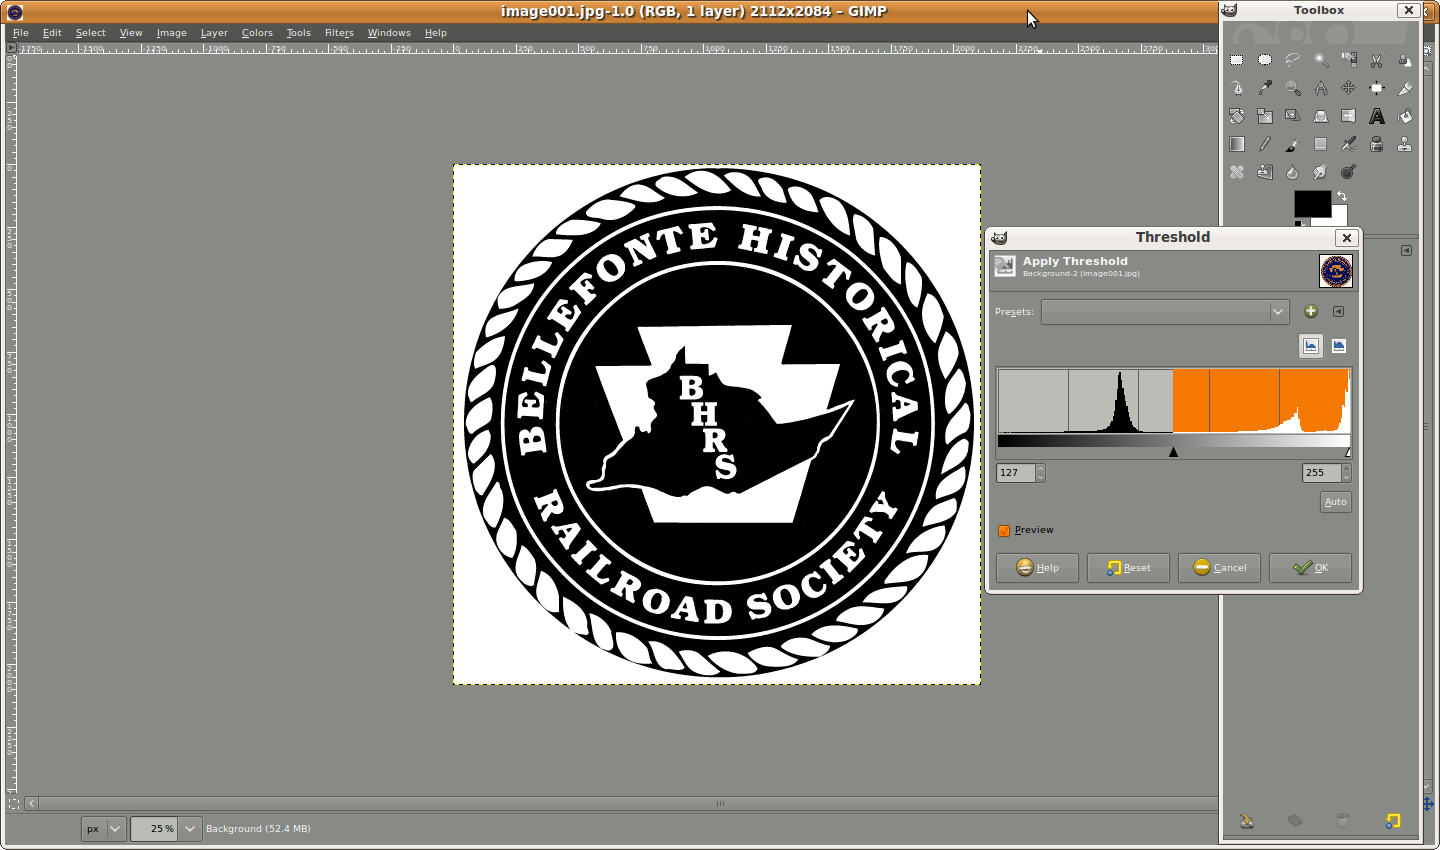
Task: Choose the Smudge finger tool
Action: 1321,172
